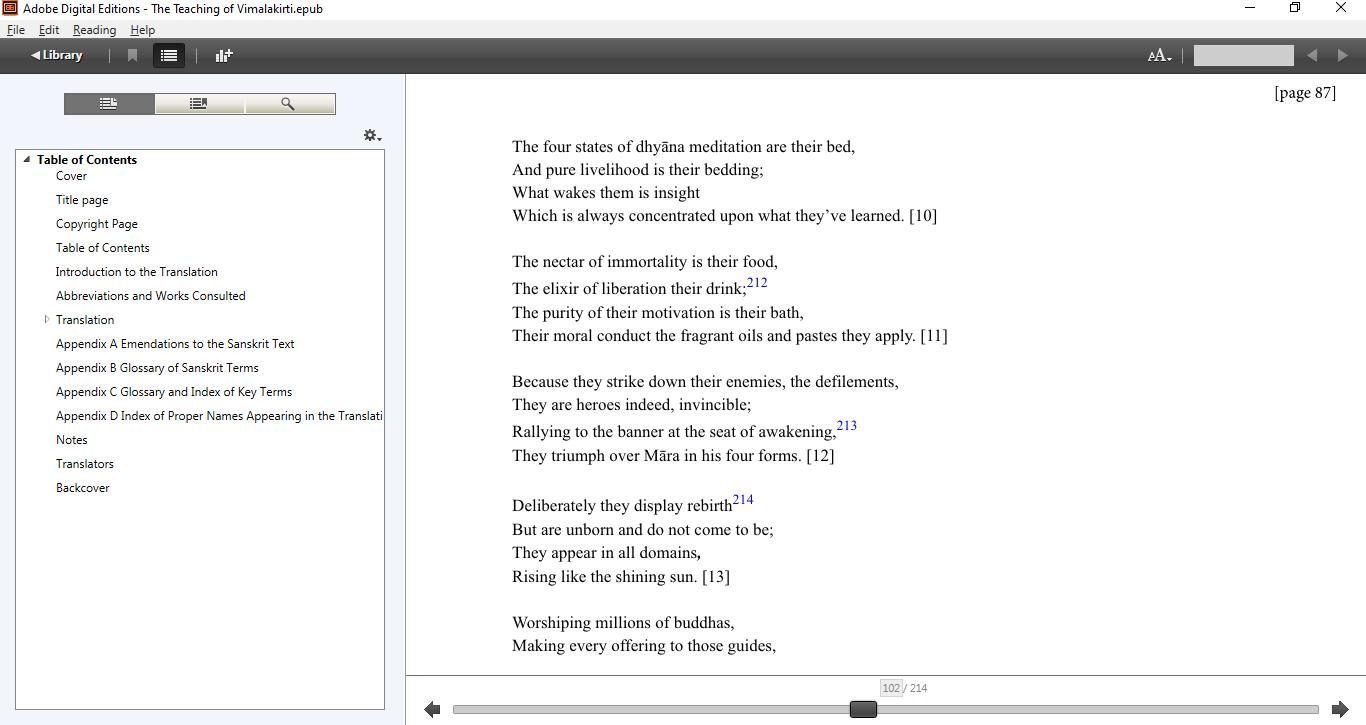Screen dimensions: 1366x725
Task: Open Appendix A Emendations to the Sanskrit Text
Action: [175, 344]
